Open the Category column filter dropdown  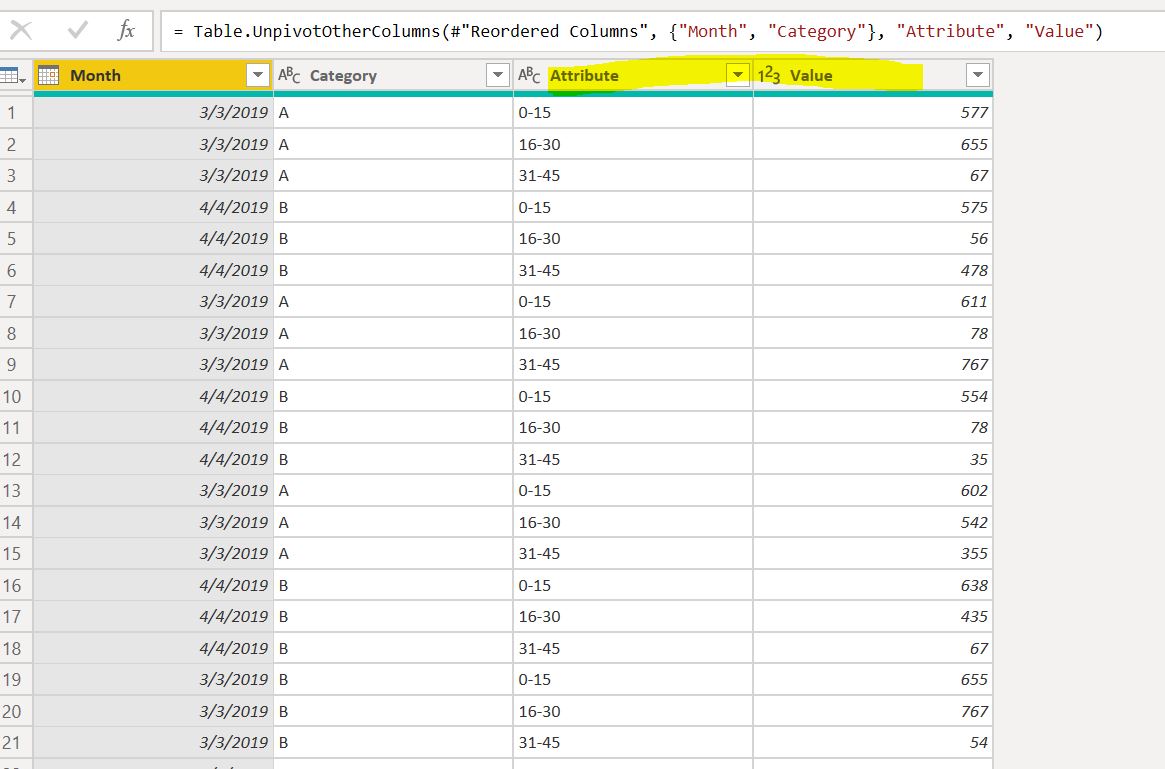click(x=498, y=75)
